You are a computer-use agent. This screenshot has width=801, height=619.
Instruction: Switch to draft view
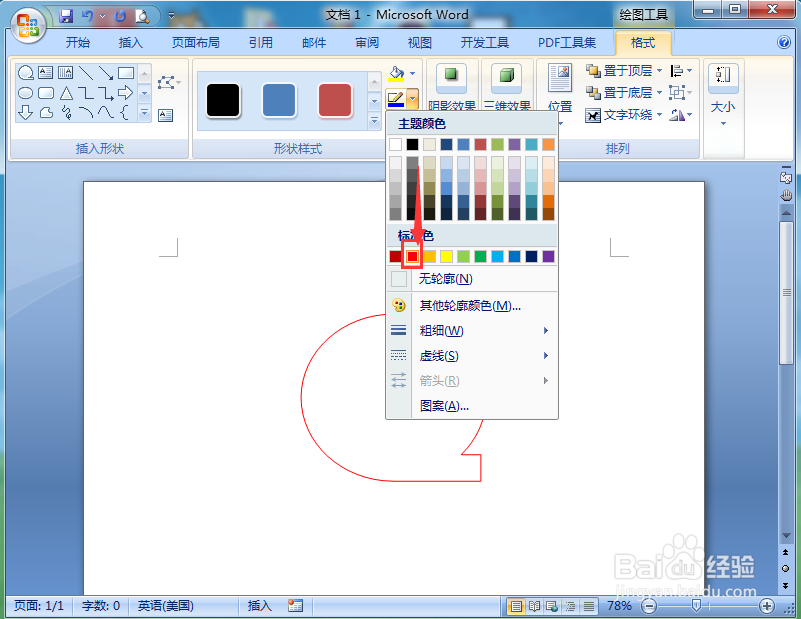tap(589, 606)
